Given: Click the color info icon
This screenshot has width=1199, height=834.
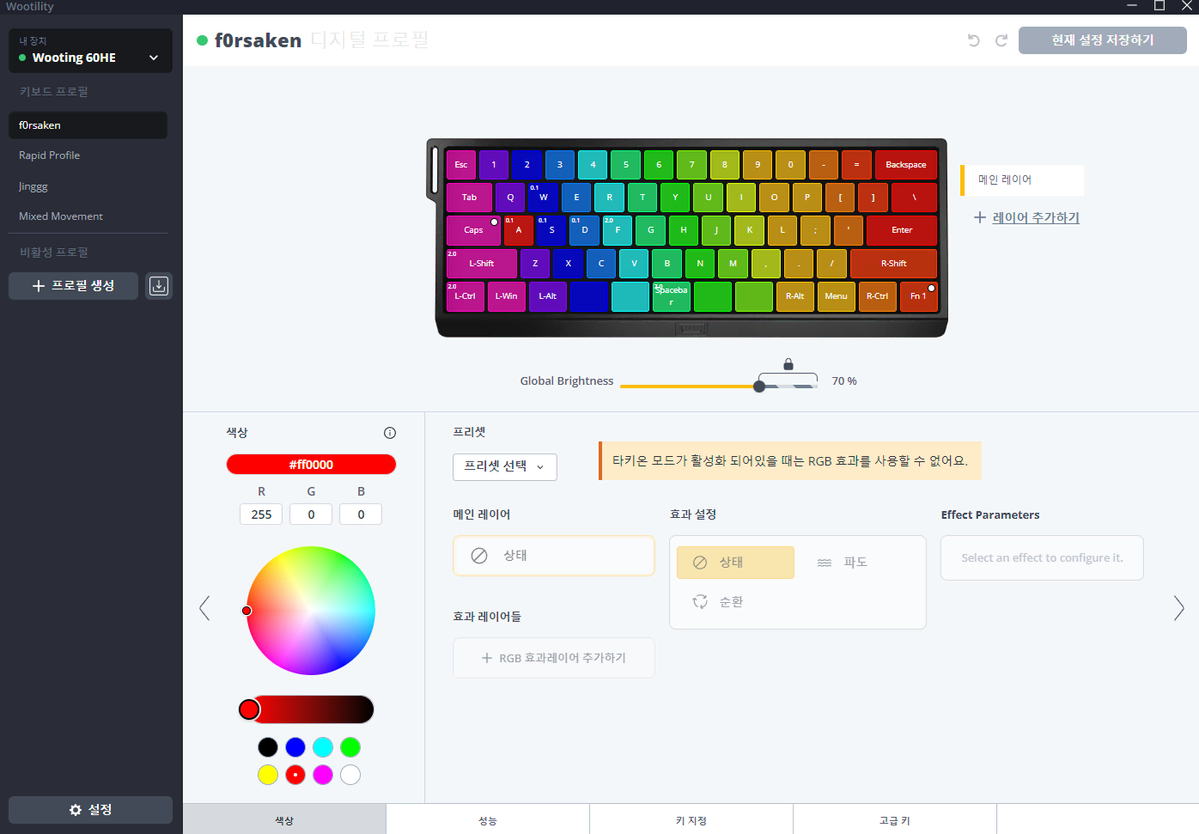Looking at the screenshot, I should [390, 433].
